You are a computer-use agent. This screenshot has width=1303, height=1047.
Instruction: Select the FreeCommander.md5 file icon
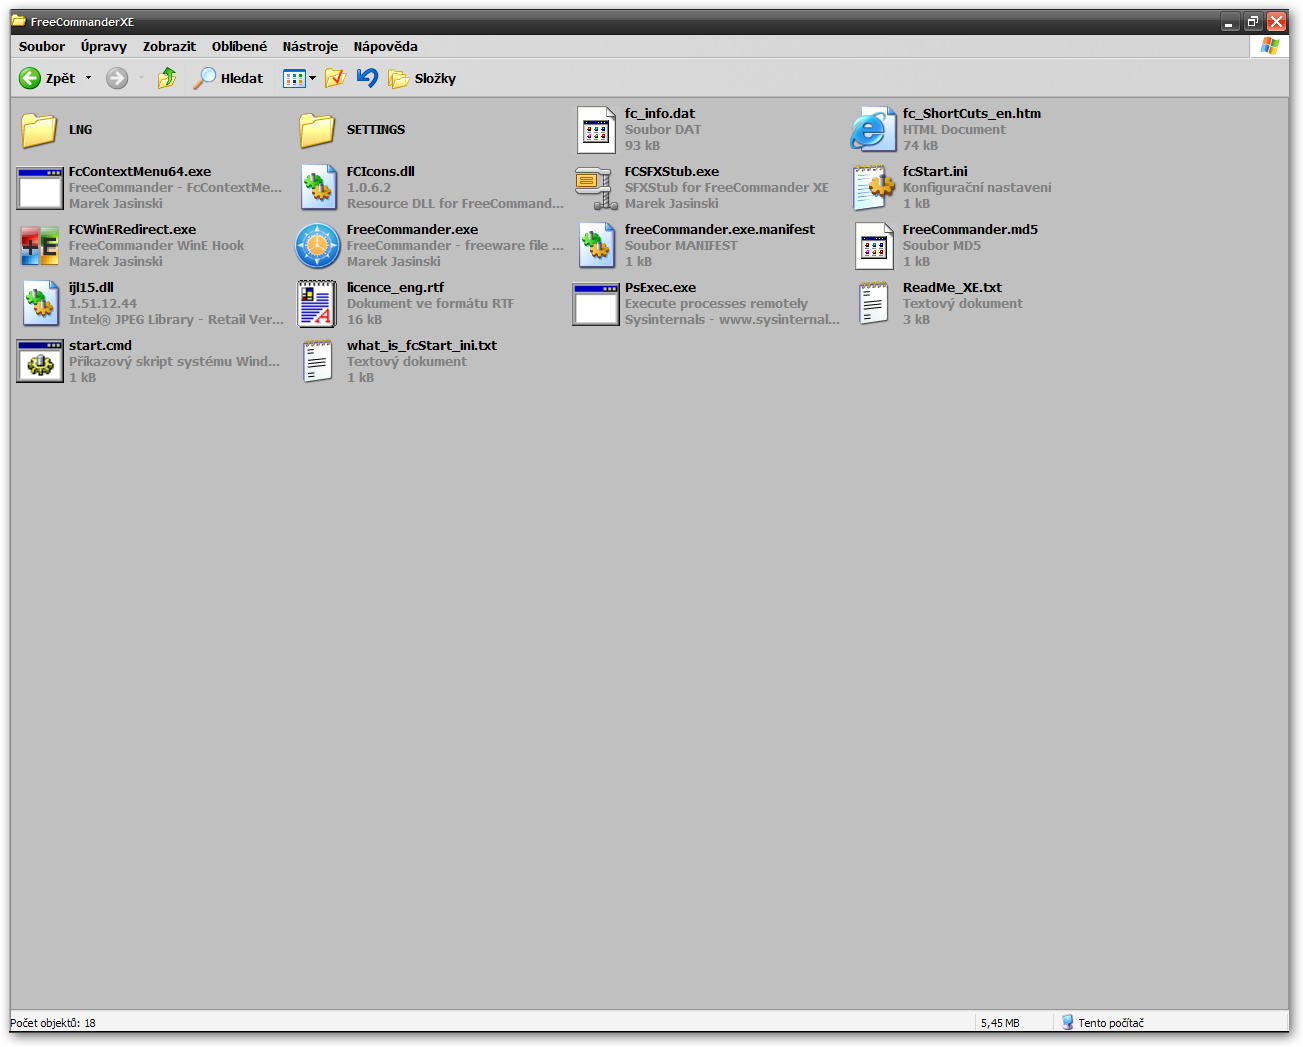coord(874,246)
